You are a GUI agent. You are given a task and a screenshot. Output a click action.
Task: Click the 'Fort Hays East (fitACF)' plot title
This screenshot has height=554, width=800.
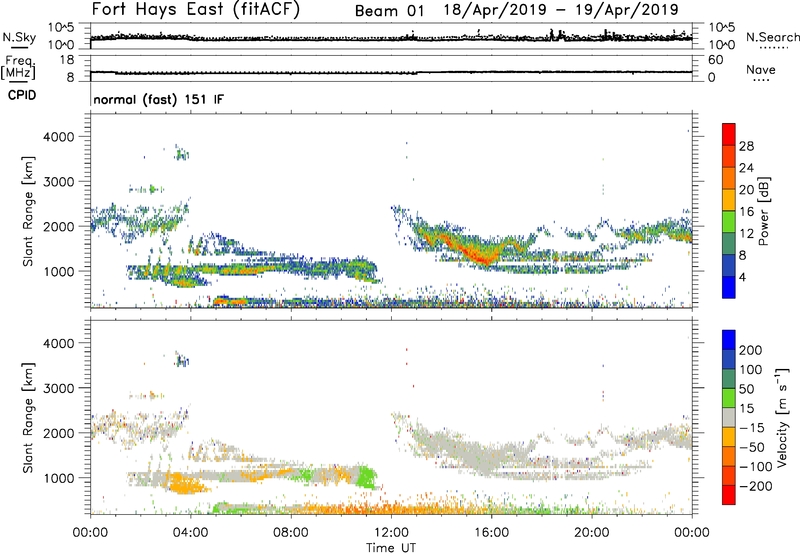click(x=196, y=10)
